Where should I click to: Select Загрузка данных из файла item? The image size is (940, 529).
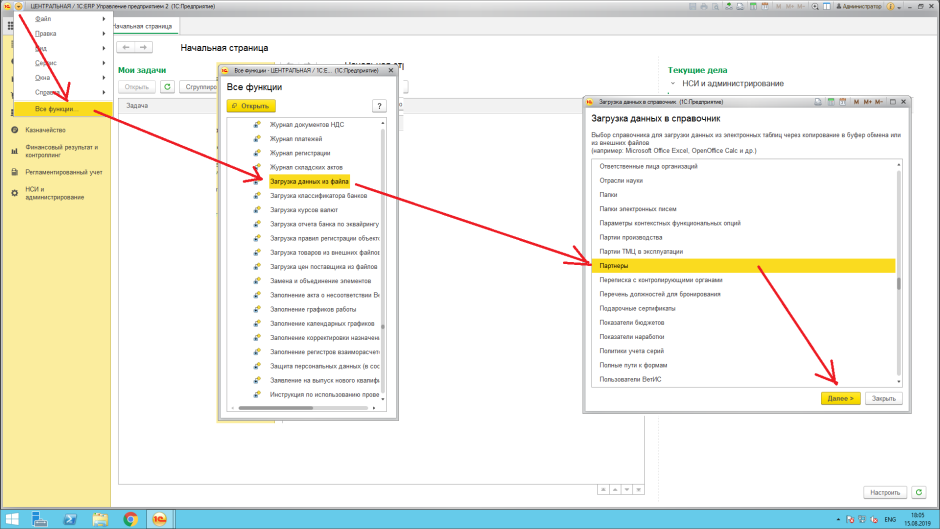[x=309, y=181]
